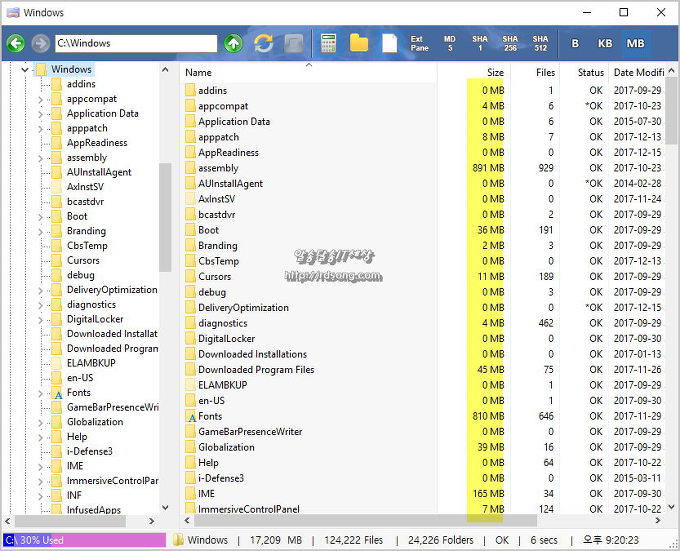Expand the appcompat tree node
The width and height of the screenshot is (680, 551).
[40, 99]
